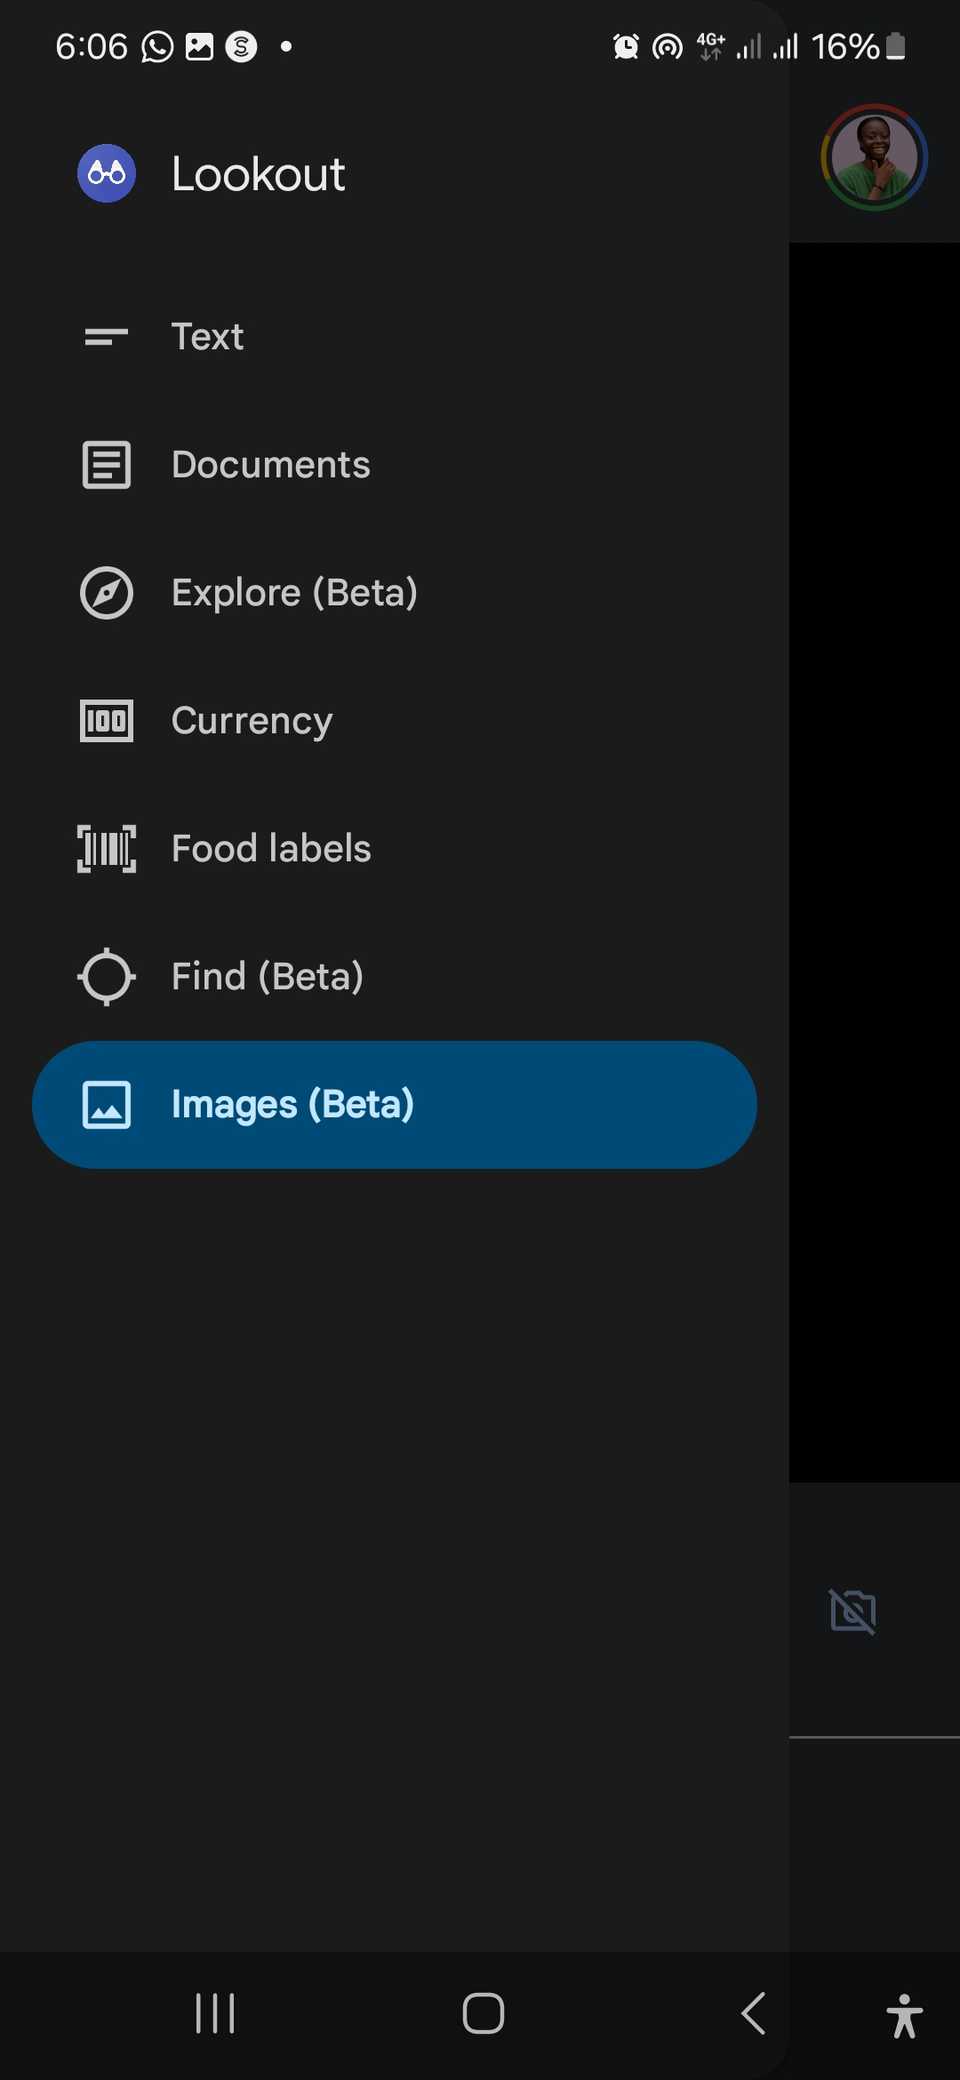Tap the Currency banknote icon
The height and width of the screenshot is (2080, 960).
(105, 720)
